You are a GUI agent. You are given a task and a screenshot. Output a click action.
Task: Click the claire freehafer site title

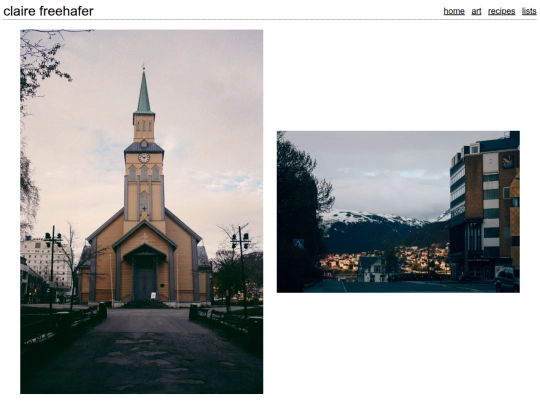48,11
